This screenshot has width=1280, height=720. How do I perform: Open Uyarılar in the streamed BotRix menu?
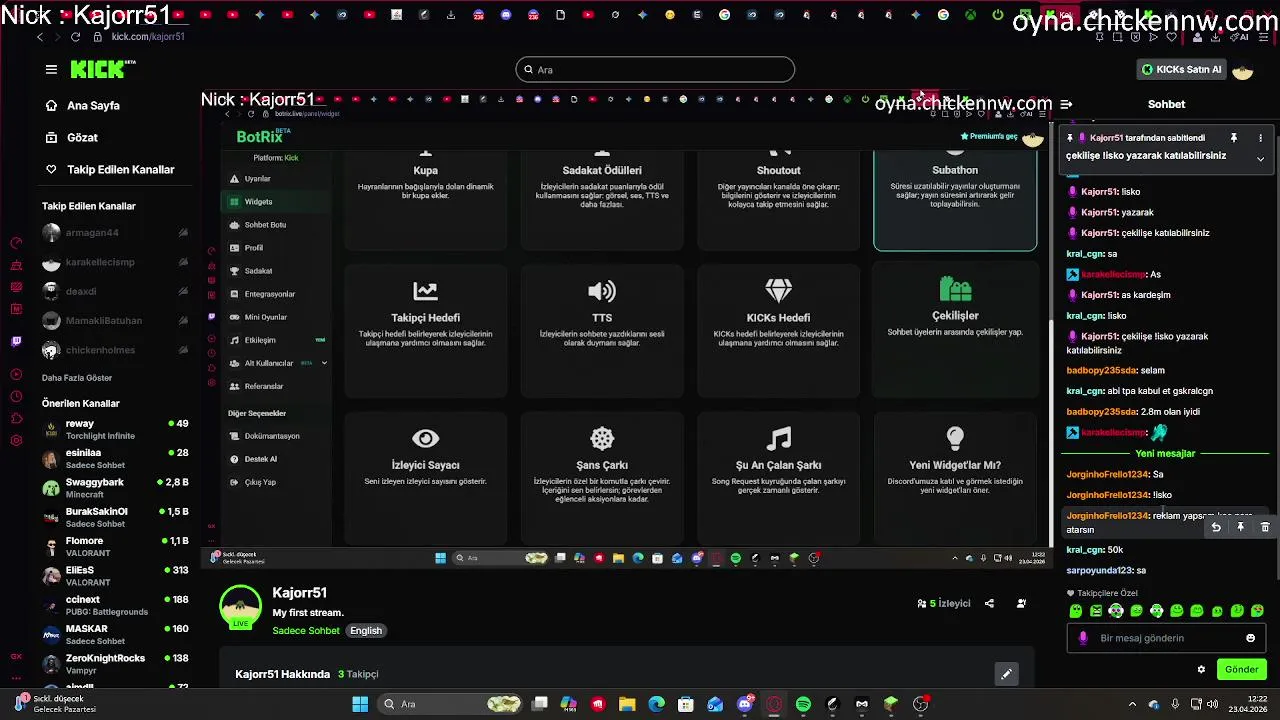pyautogui.click(x=257, y=179)
